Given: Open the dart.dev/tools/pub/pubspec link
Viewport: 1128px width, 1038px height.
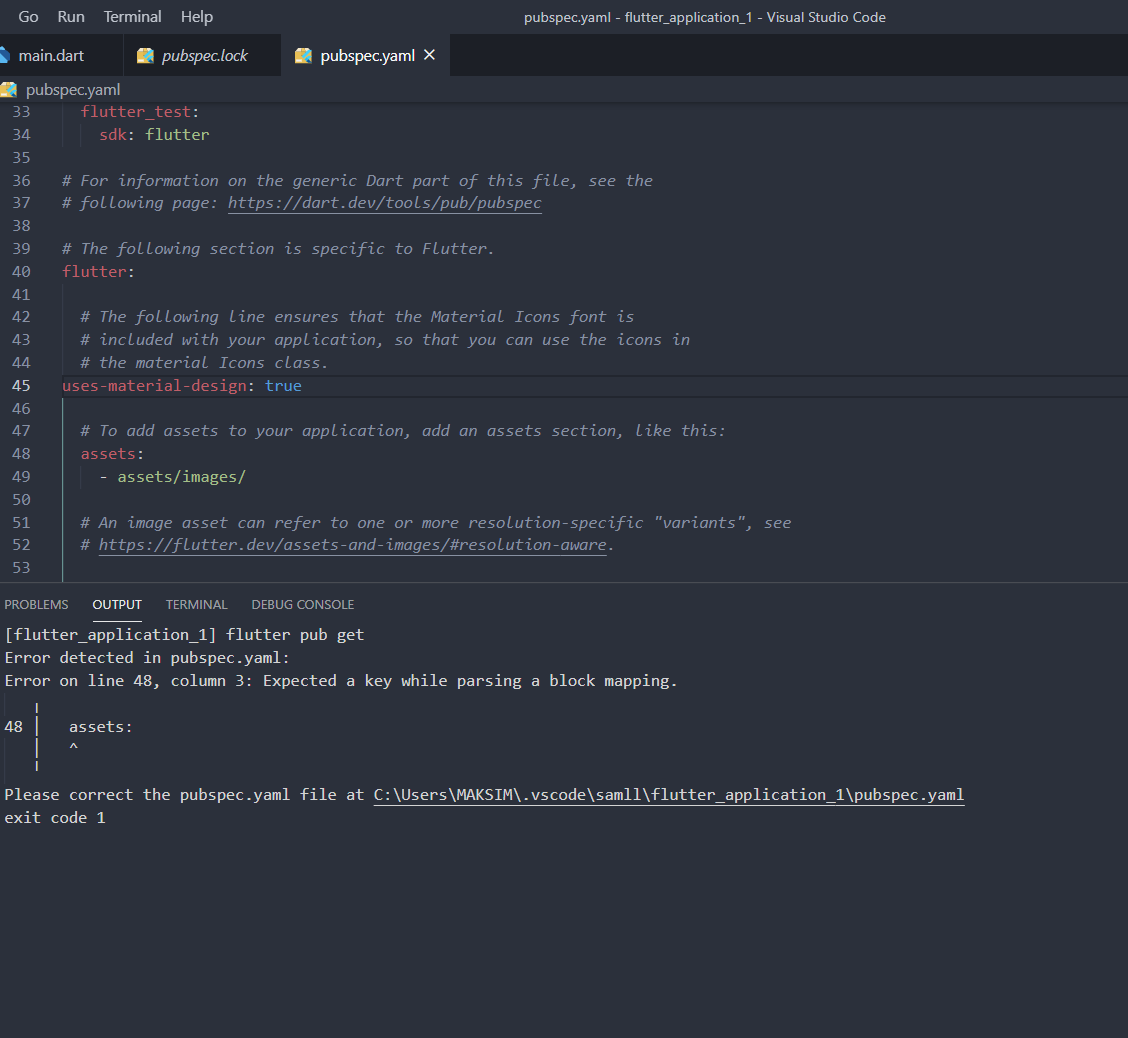Looking at the screenshot, I should [385, 203].
